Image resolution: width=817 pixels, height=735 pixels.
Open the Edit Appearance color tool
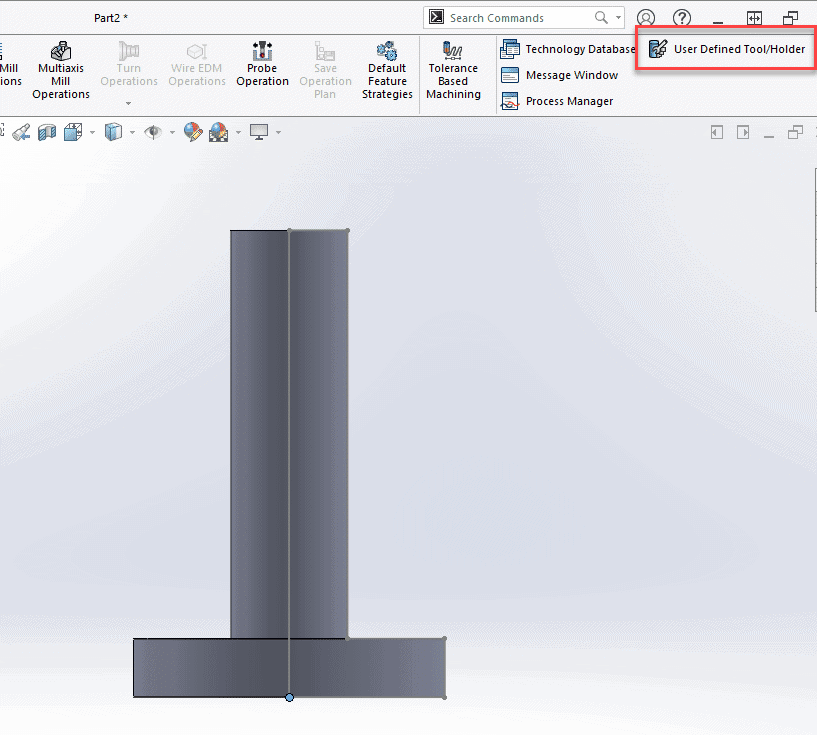(193, 132)
